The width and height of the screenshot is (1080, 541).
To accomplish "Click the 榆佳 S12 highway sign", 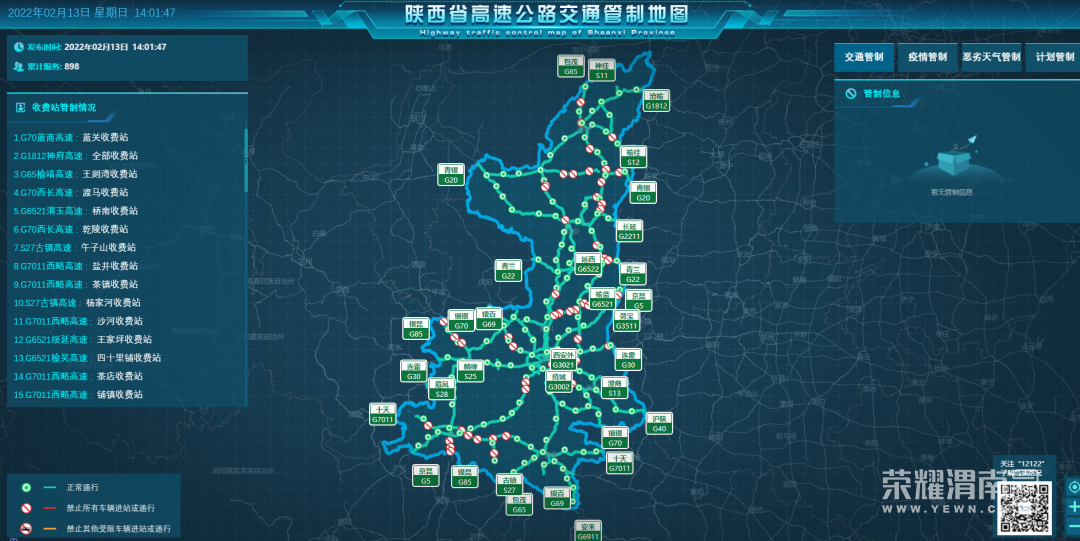I will 633,157.
